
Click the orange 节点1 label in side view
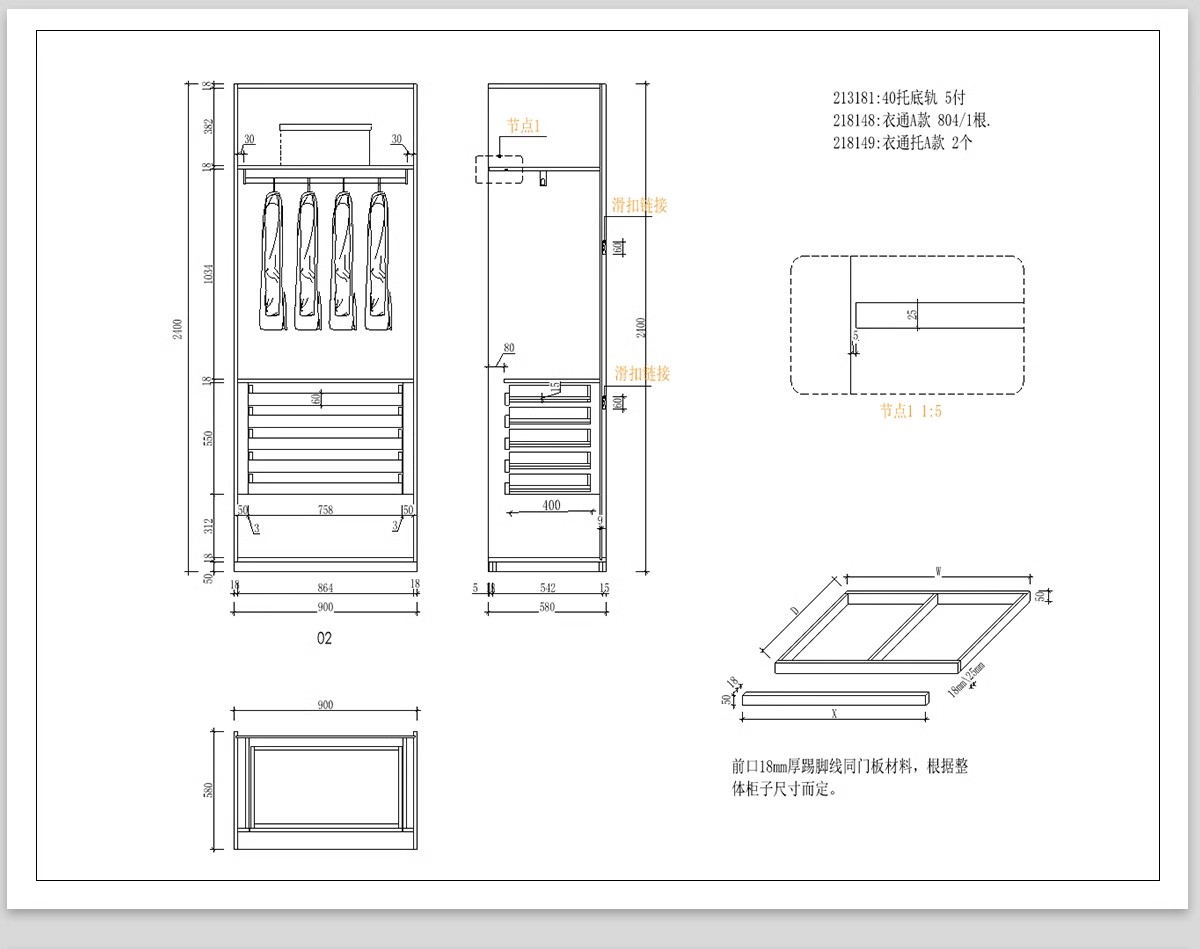point(523,126)
